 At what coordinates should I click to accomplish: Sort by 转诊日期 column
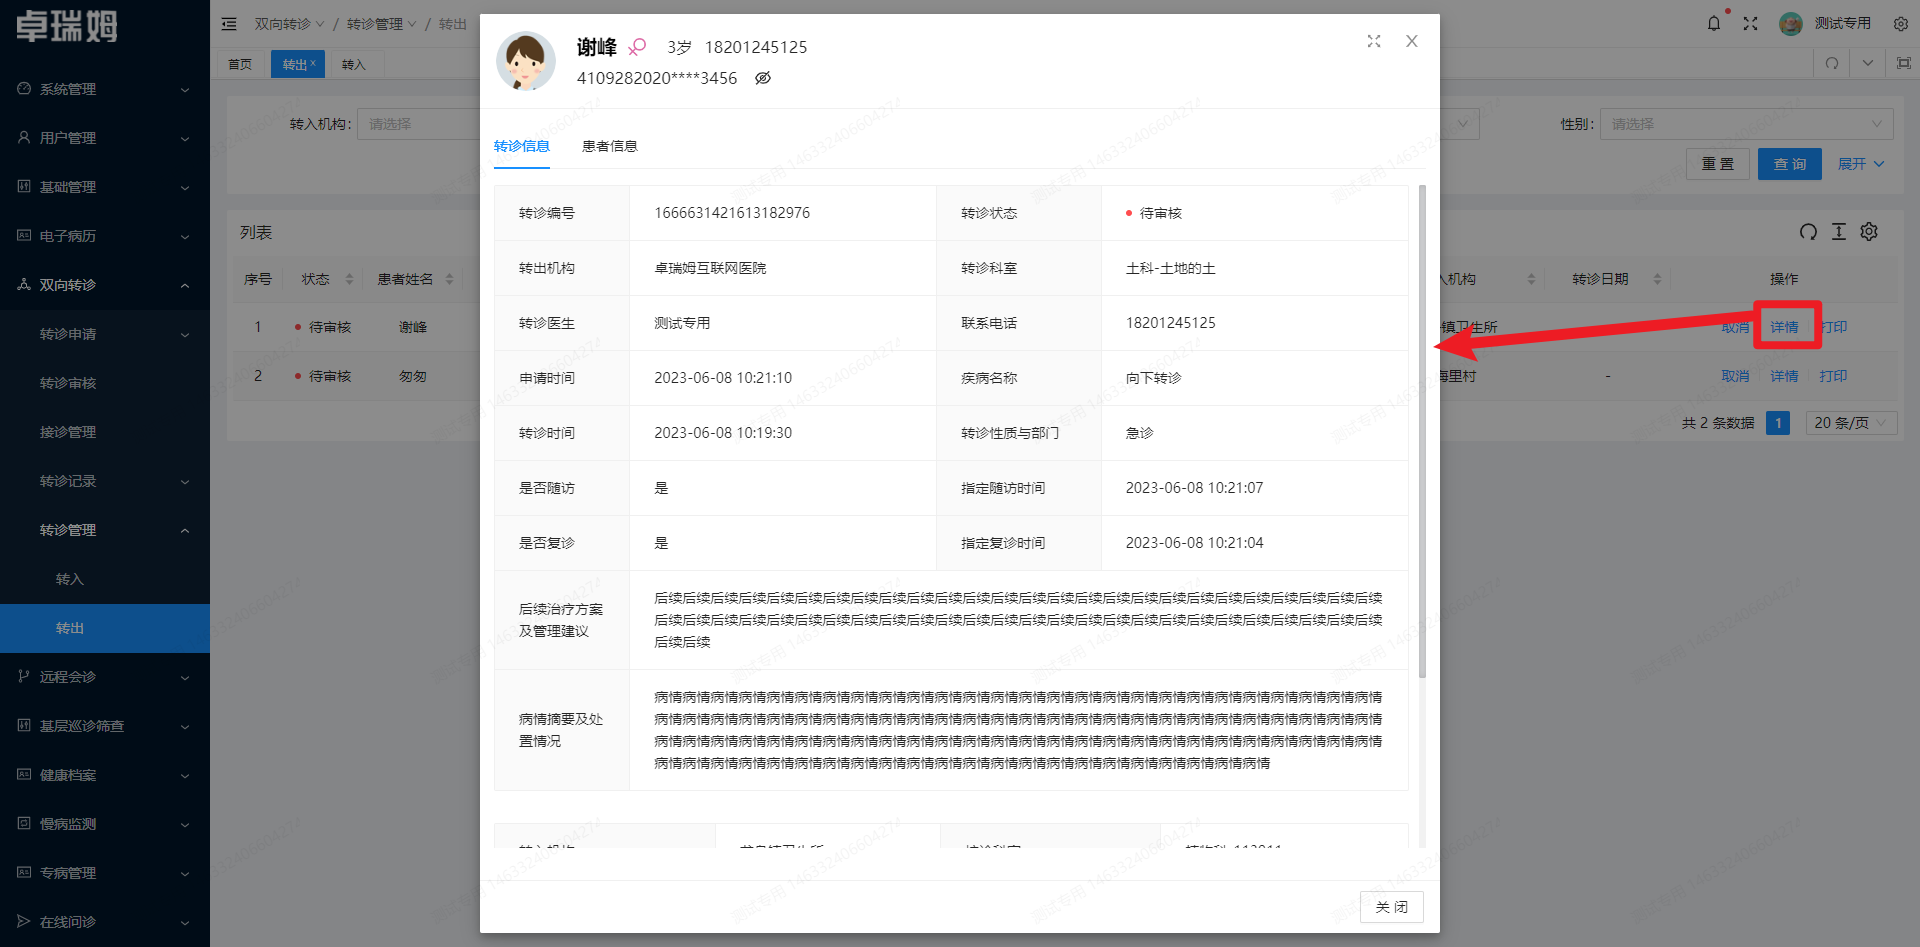point(1657,279)
